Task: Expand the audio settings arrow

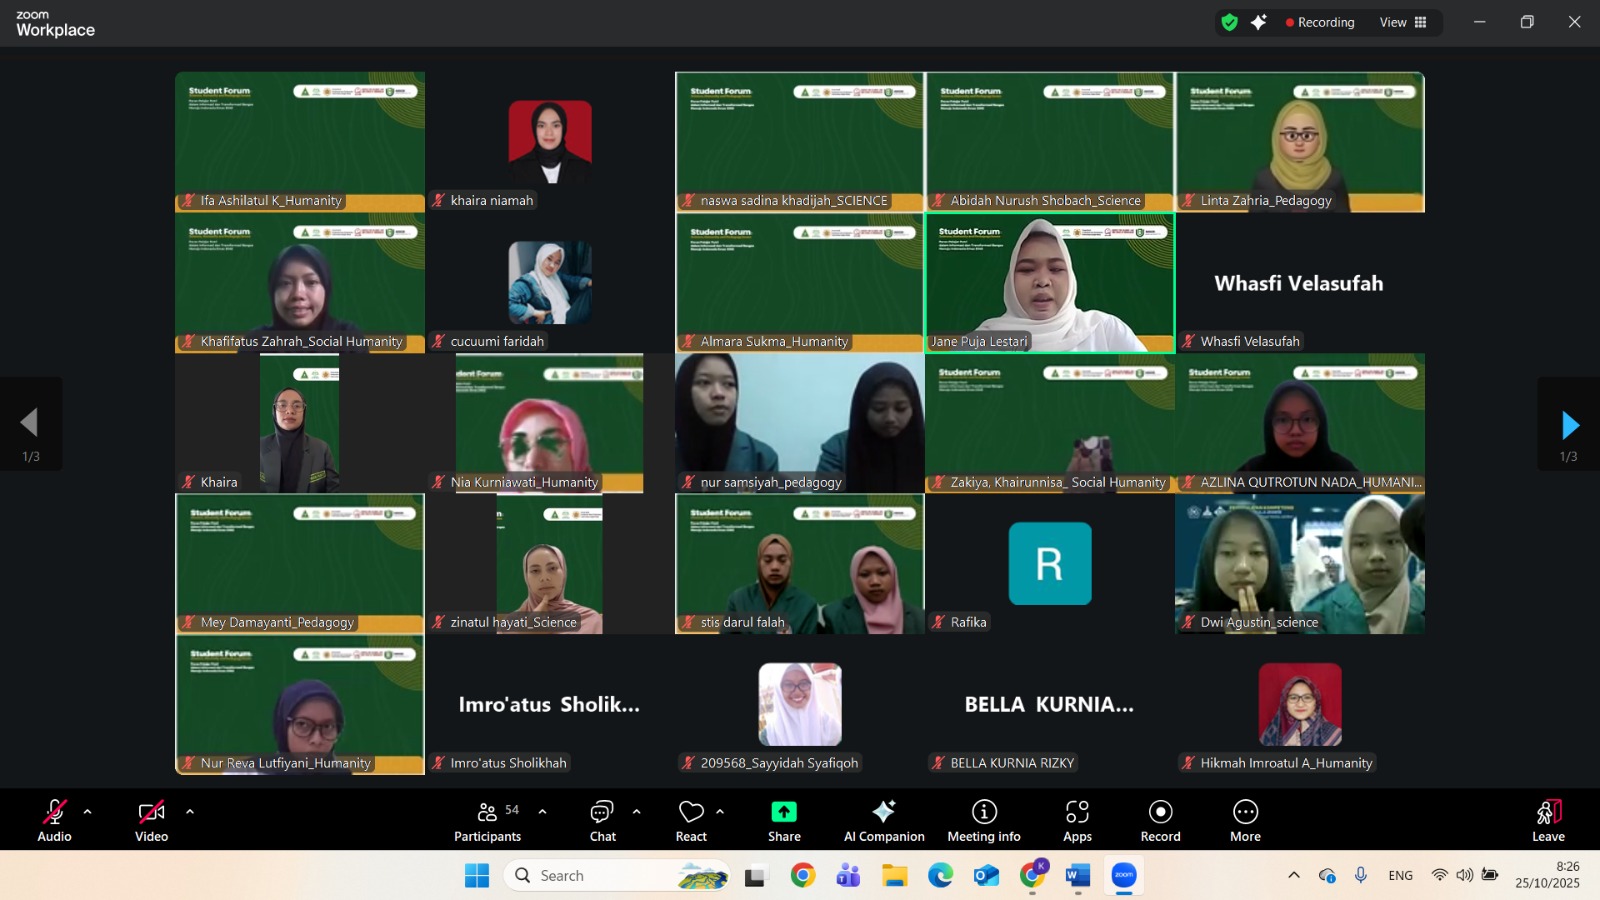Action: pyautogui.click(x=88, y=812)
